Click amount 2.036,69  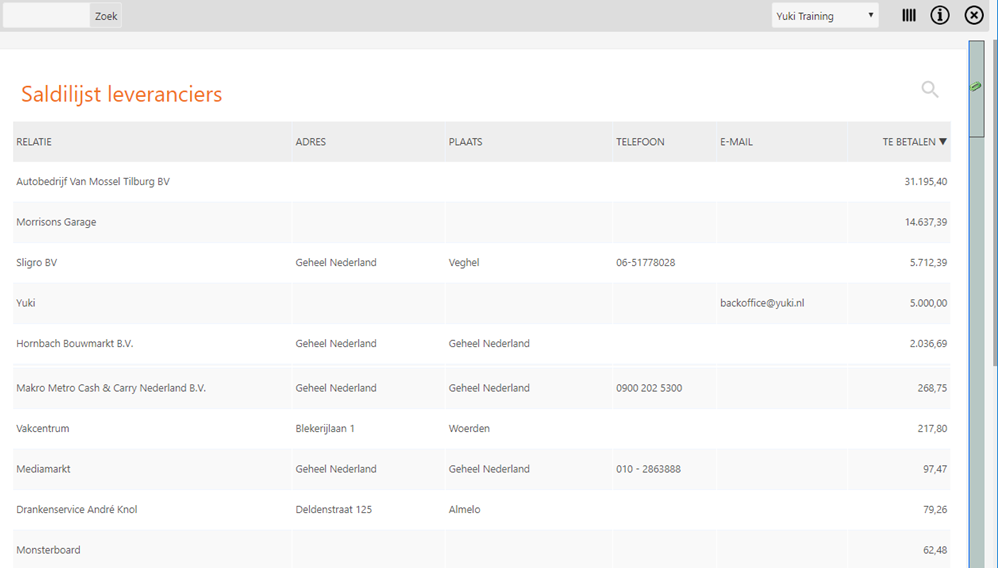point(928,343)
